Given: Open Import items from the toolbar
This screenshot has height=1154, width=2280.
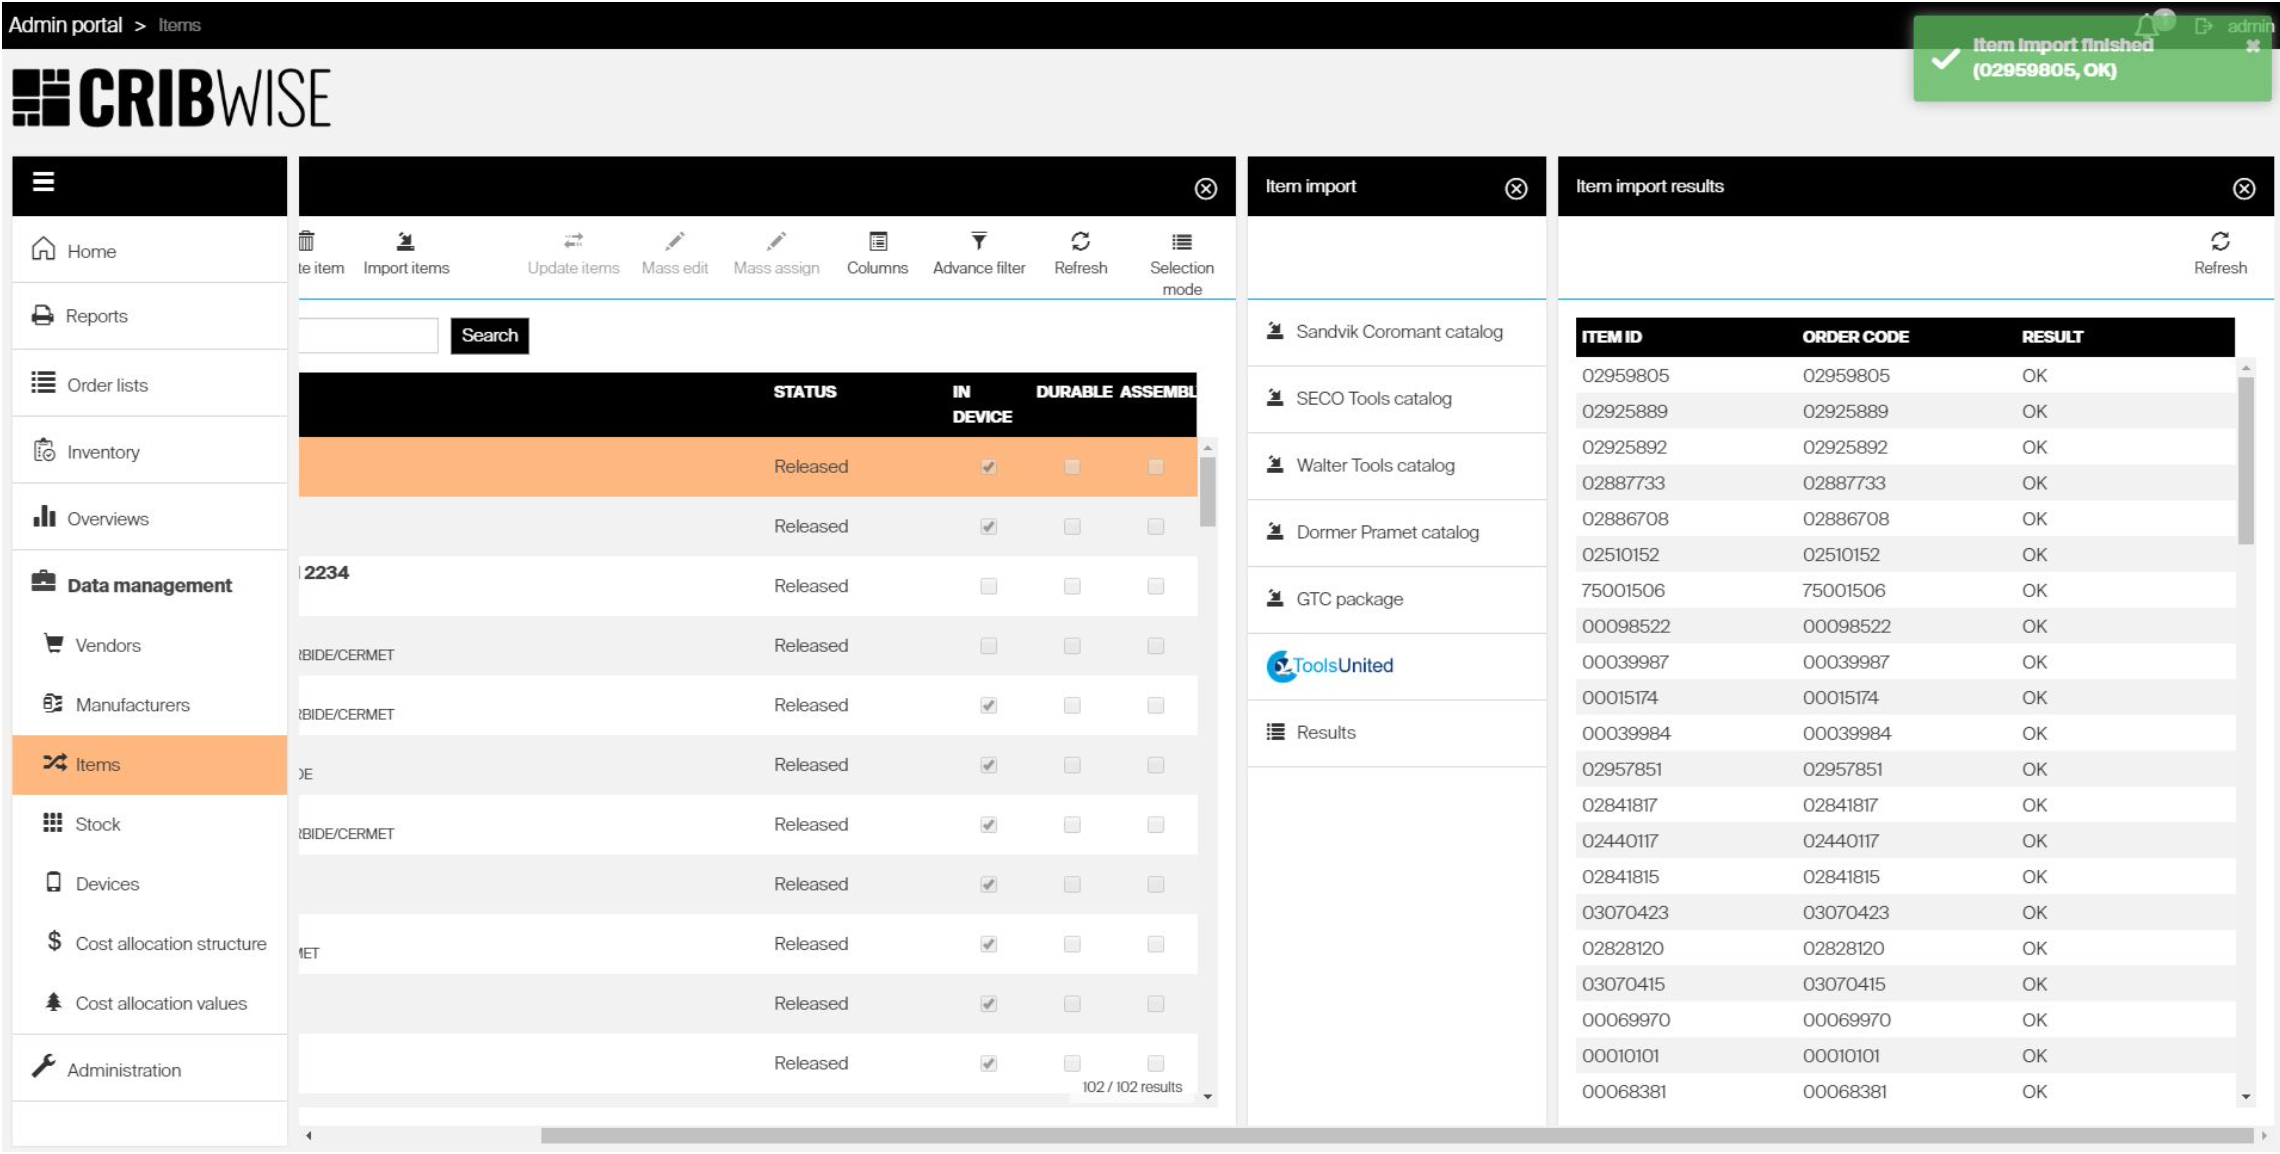Looking at the screenshot, I should 406,253.
